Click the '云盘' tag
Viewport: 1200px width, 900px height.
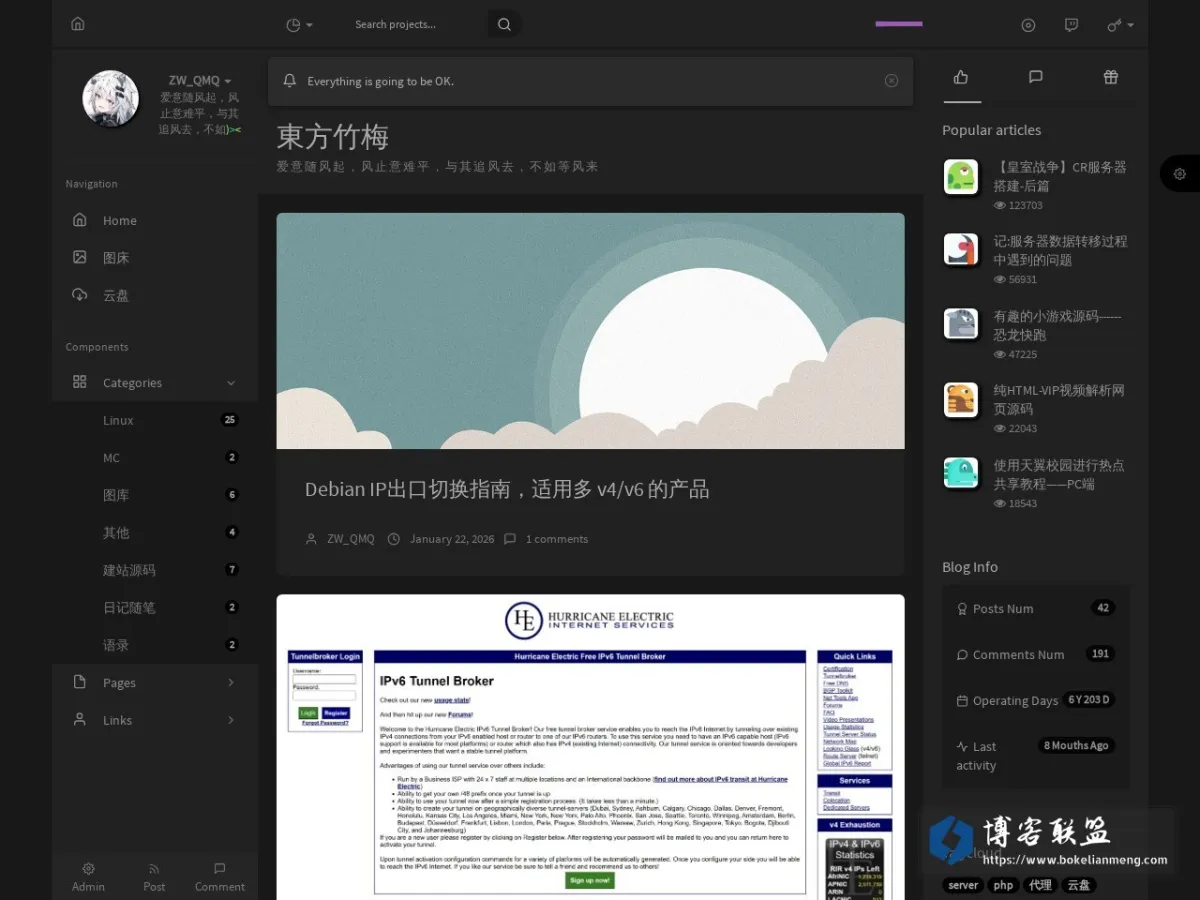coord(1078,885)
